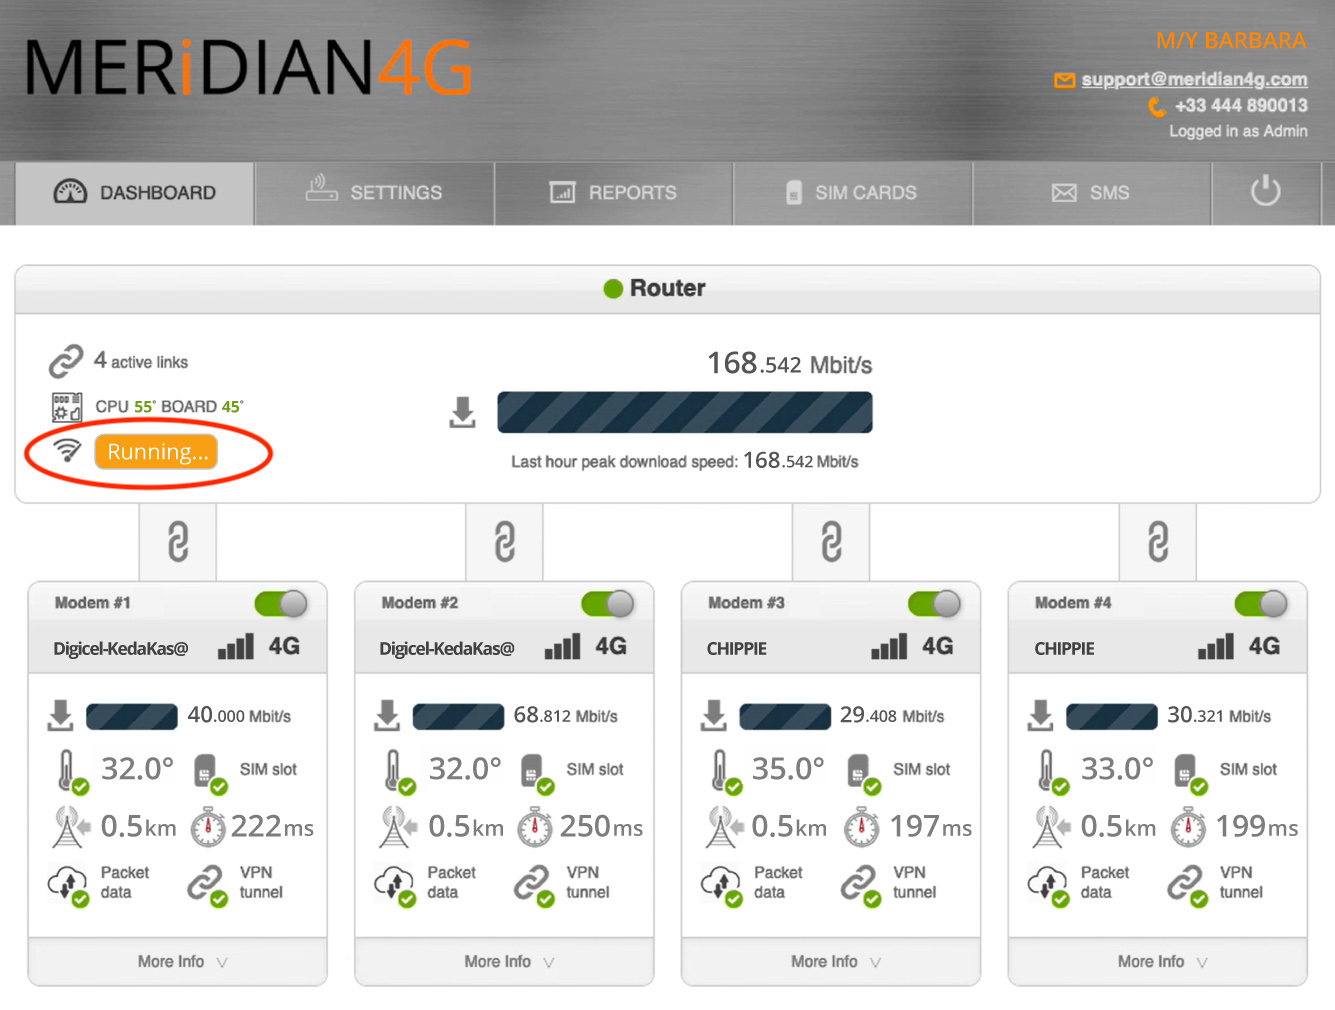Image resolution: width=1335 pixels, height=1010 pixels.
Task: Click Modem #3 cell tower distance icon
Action: click(724, 827)
